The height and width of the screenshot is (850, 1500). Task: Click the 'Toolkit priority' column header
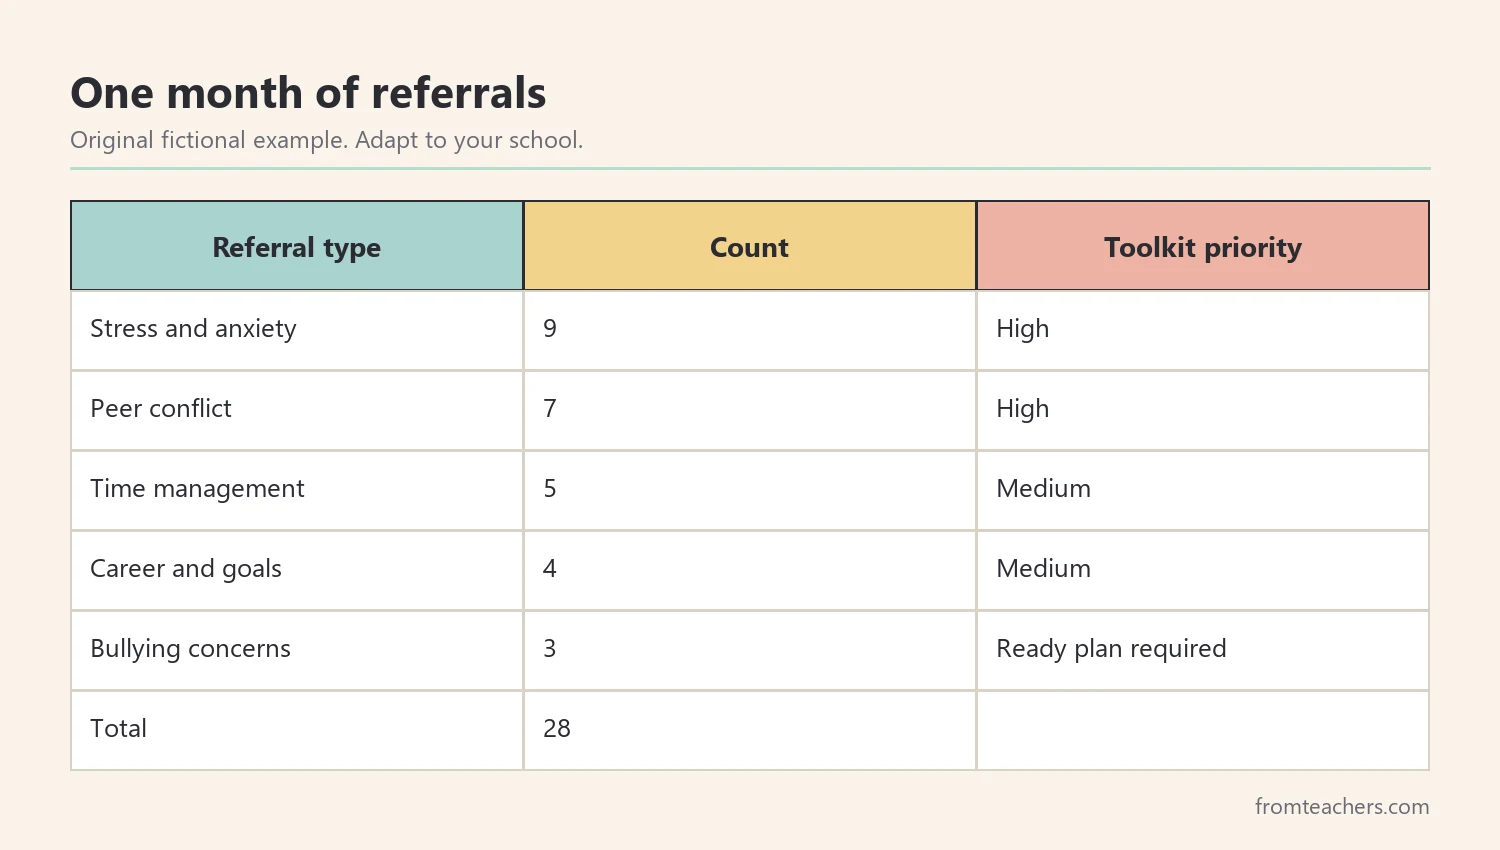pos(1203,246)
